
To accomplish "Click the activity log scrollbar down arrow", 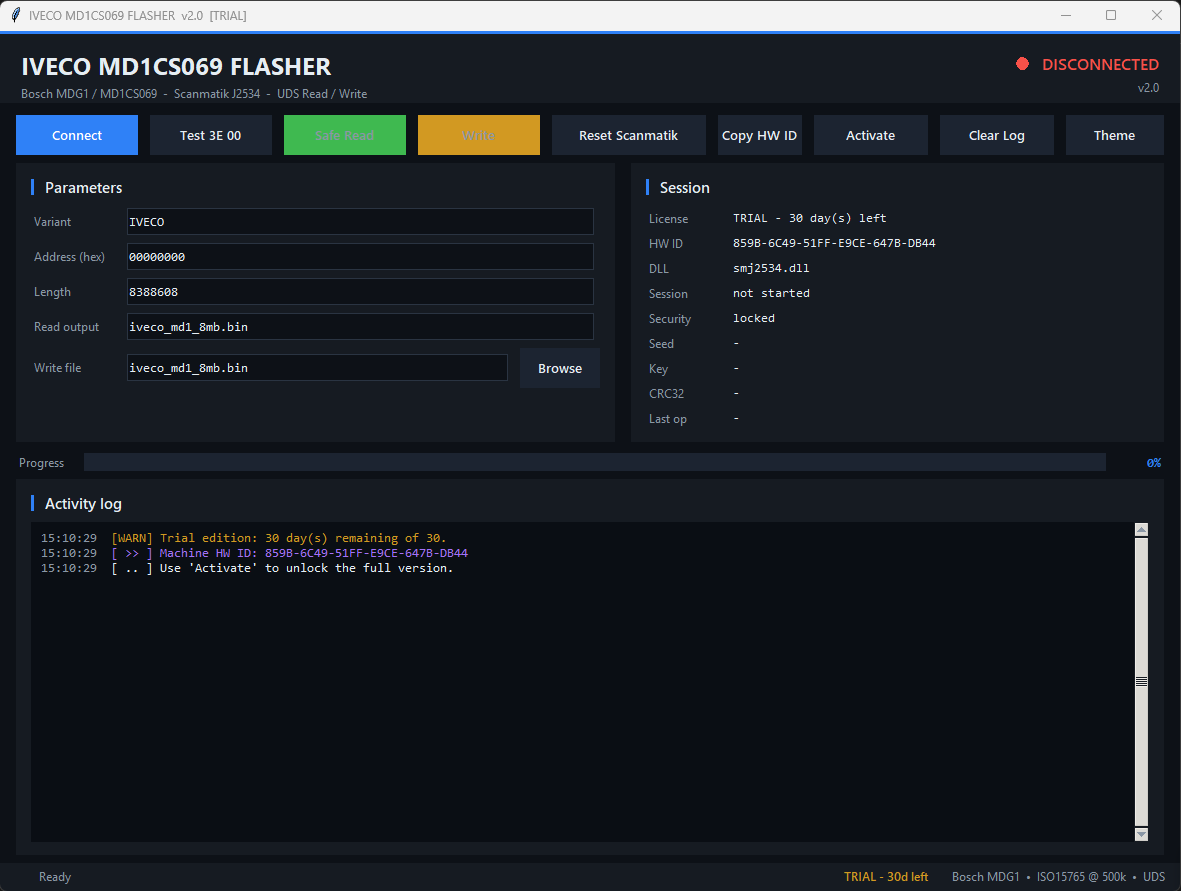I will point(1141,834).
